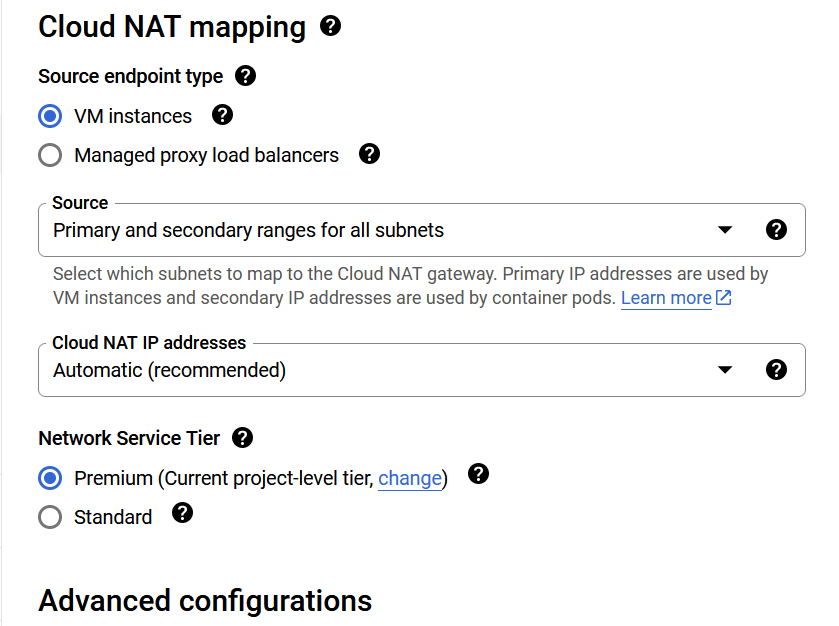Choose the Standard network tier radio button
The height and width of the screenshot is (626, 839).
pos(50,517)
